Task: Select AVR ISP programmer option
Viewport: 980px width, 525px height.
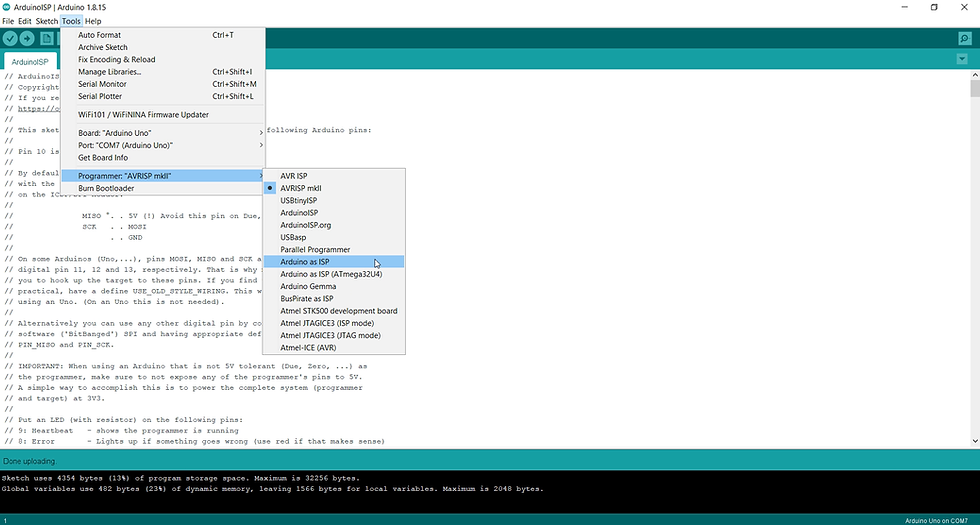Action: point(334,176)
